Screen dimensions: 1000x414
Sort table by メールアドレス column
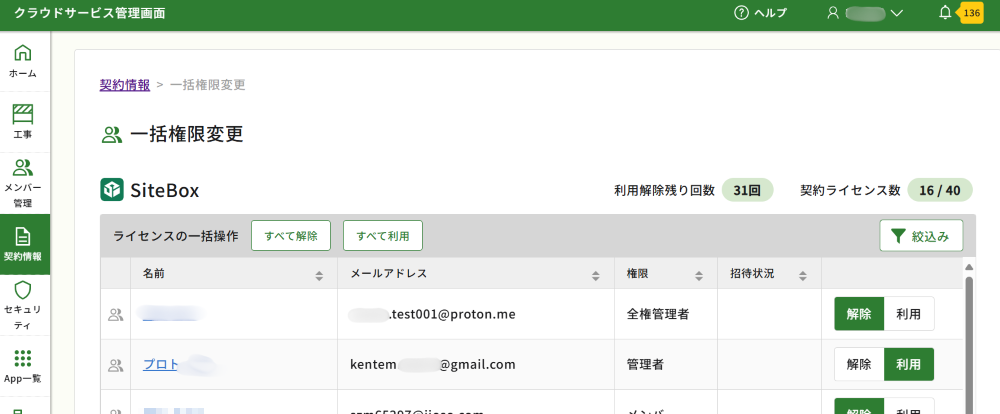[595, 275]
